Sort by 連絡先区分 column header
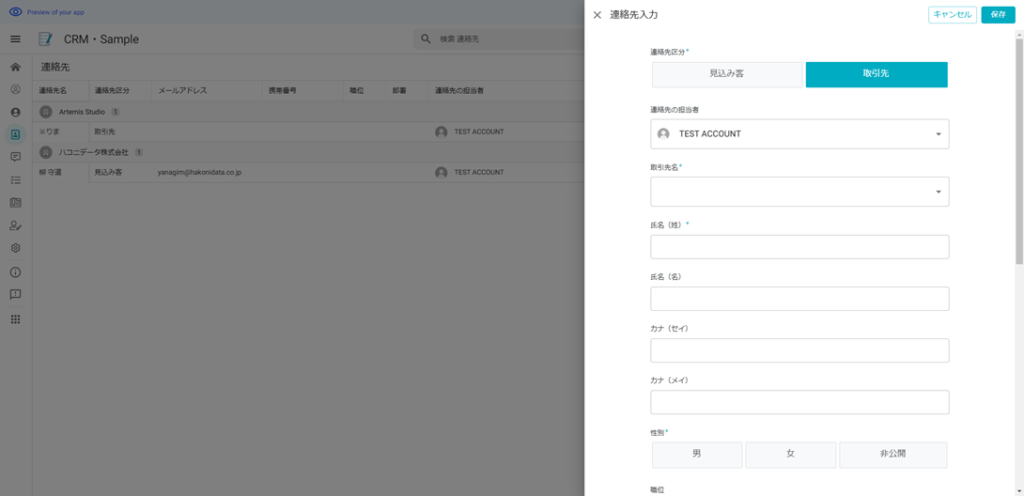1024x496 pixels. 112,91
